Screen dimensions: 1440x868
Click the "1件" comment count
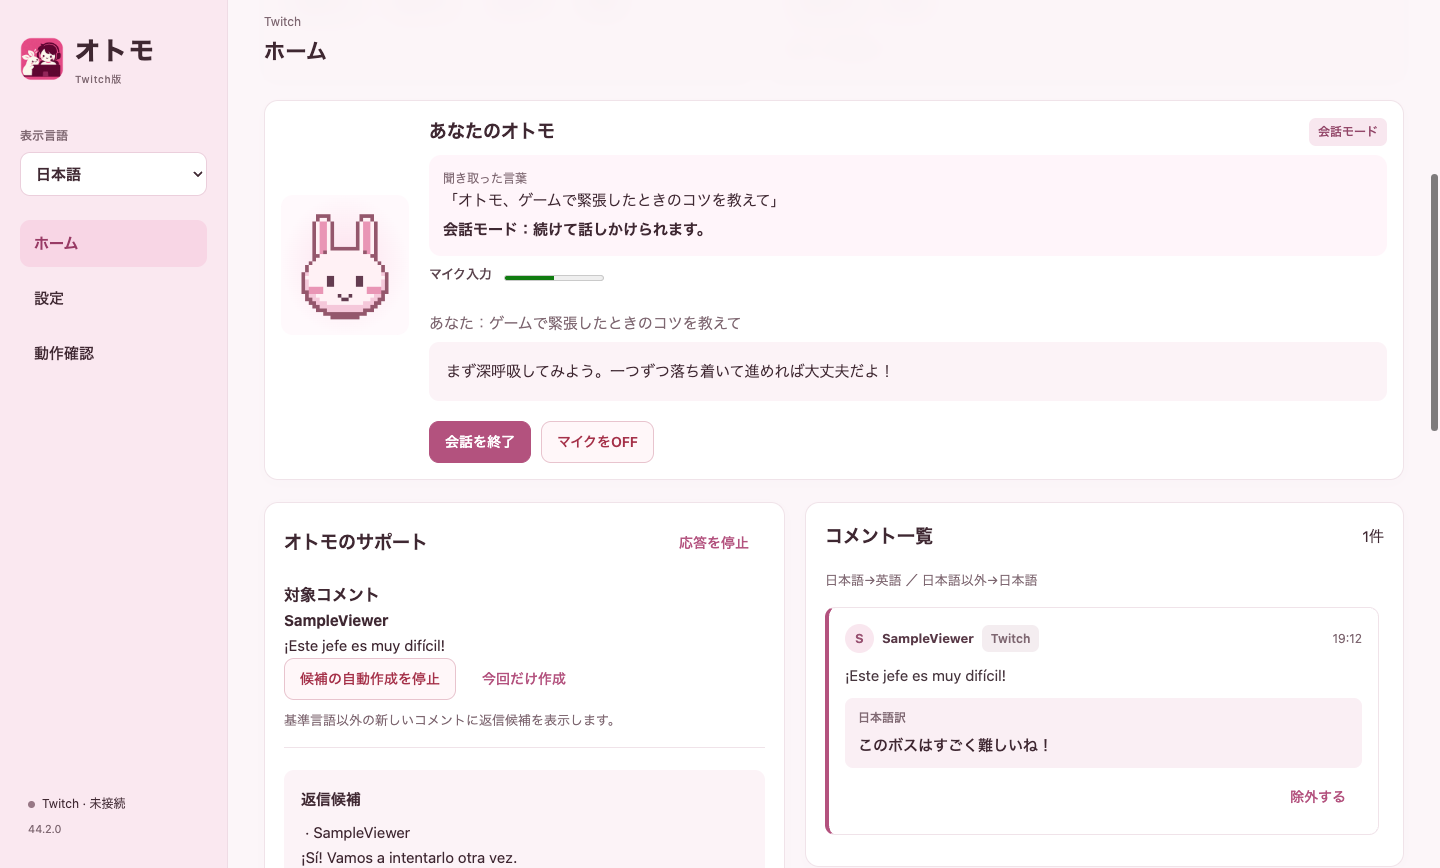(x=1373, y=537)
